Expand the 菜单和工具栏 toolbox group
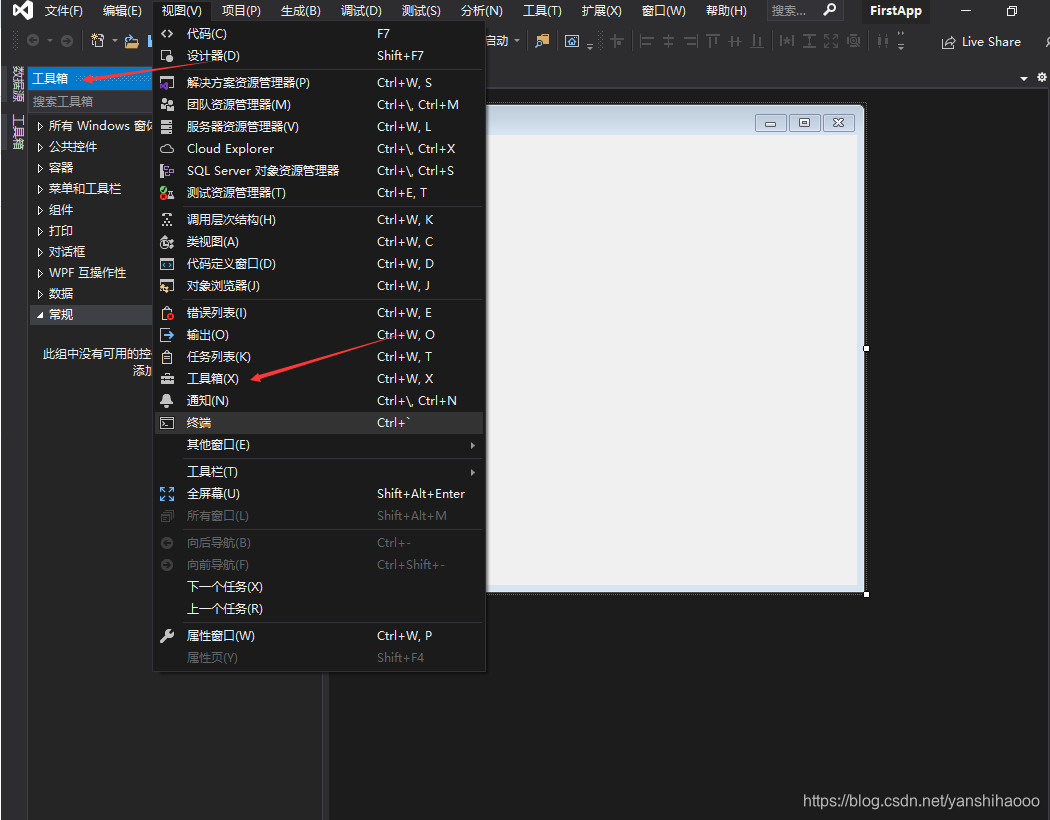Viewport: 1050px width, 820px height. click(x=40, y=189)
